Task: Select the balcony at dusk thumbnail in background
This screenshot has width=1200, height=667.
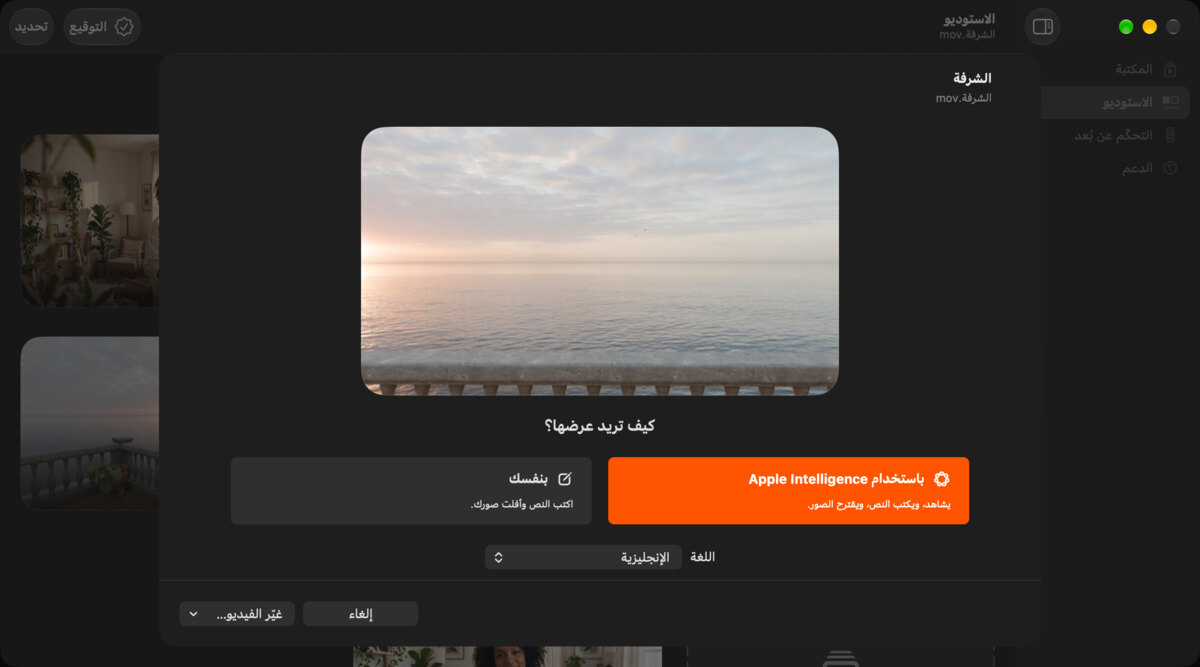Action: pos(90,423)
